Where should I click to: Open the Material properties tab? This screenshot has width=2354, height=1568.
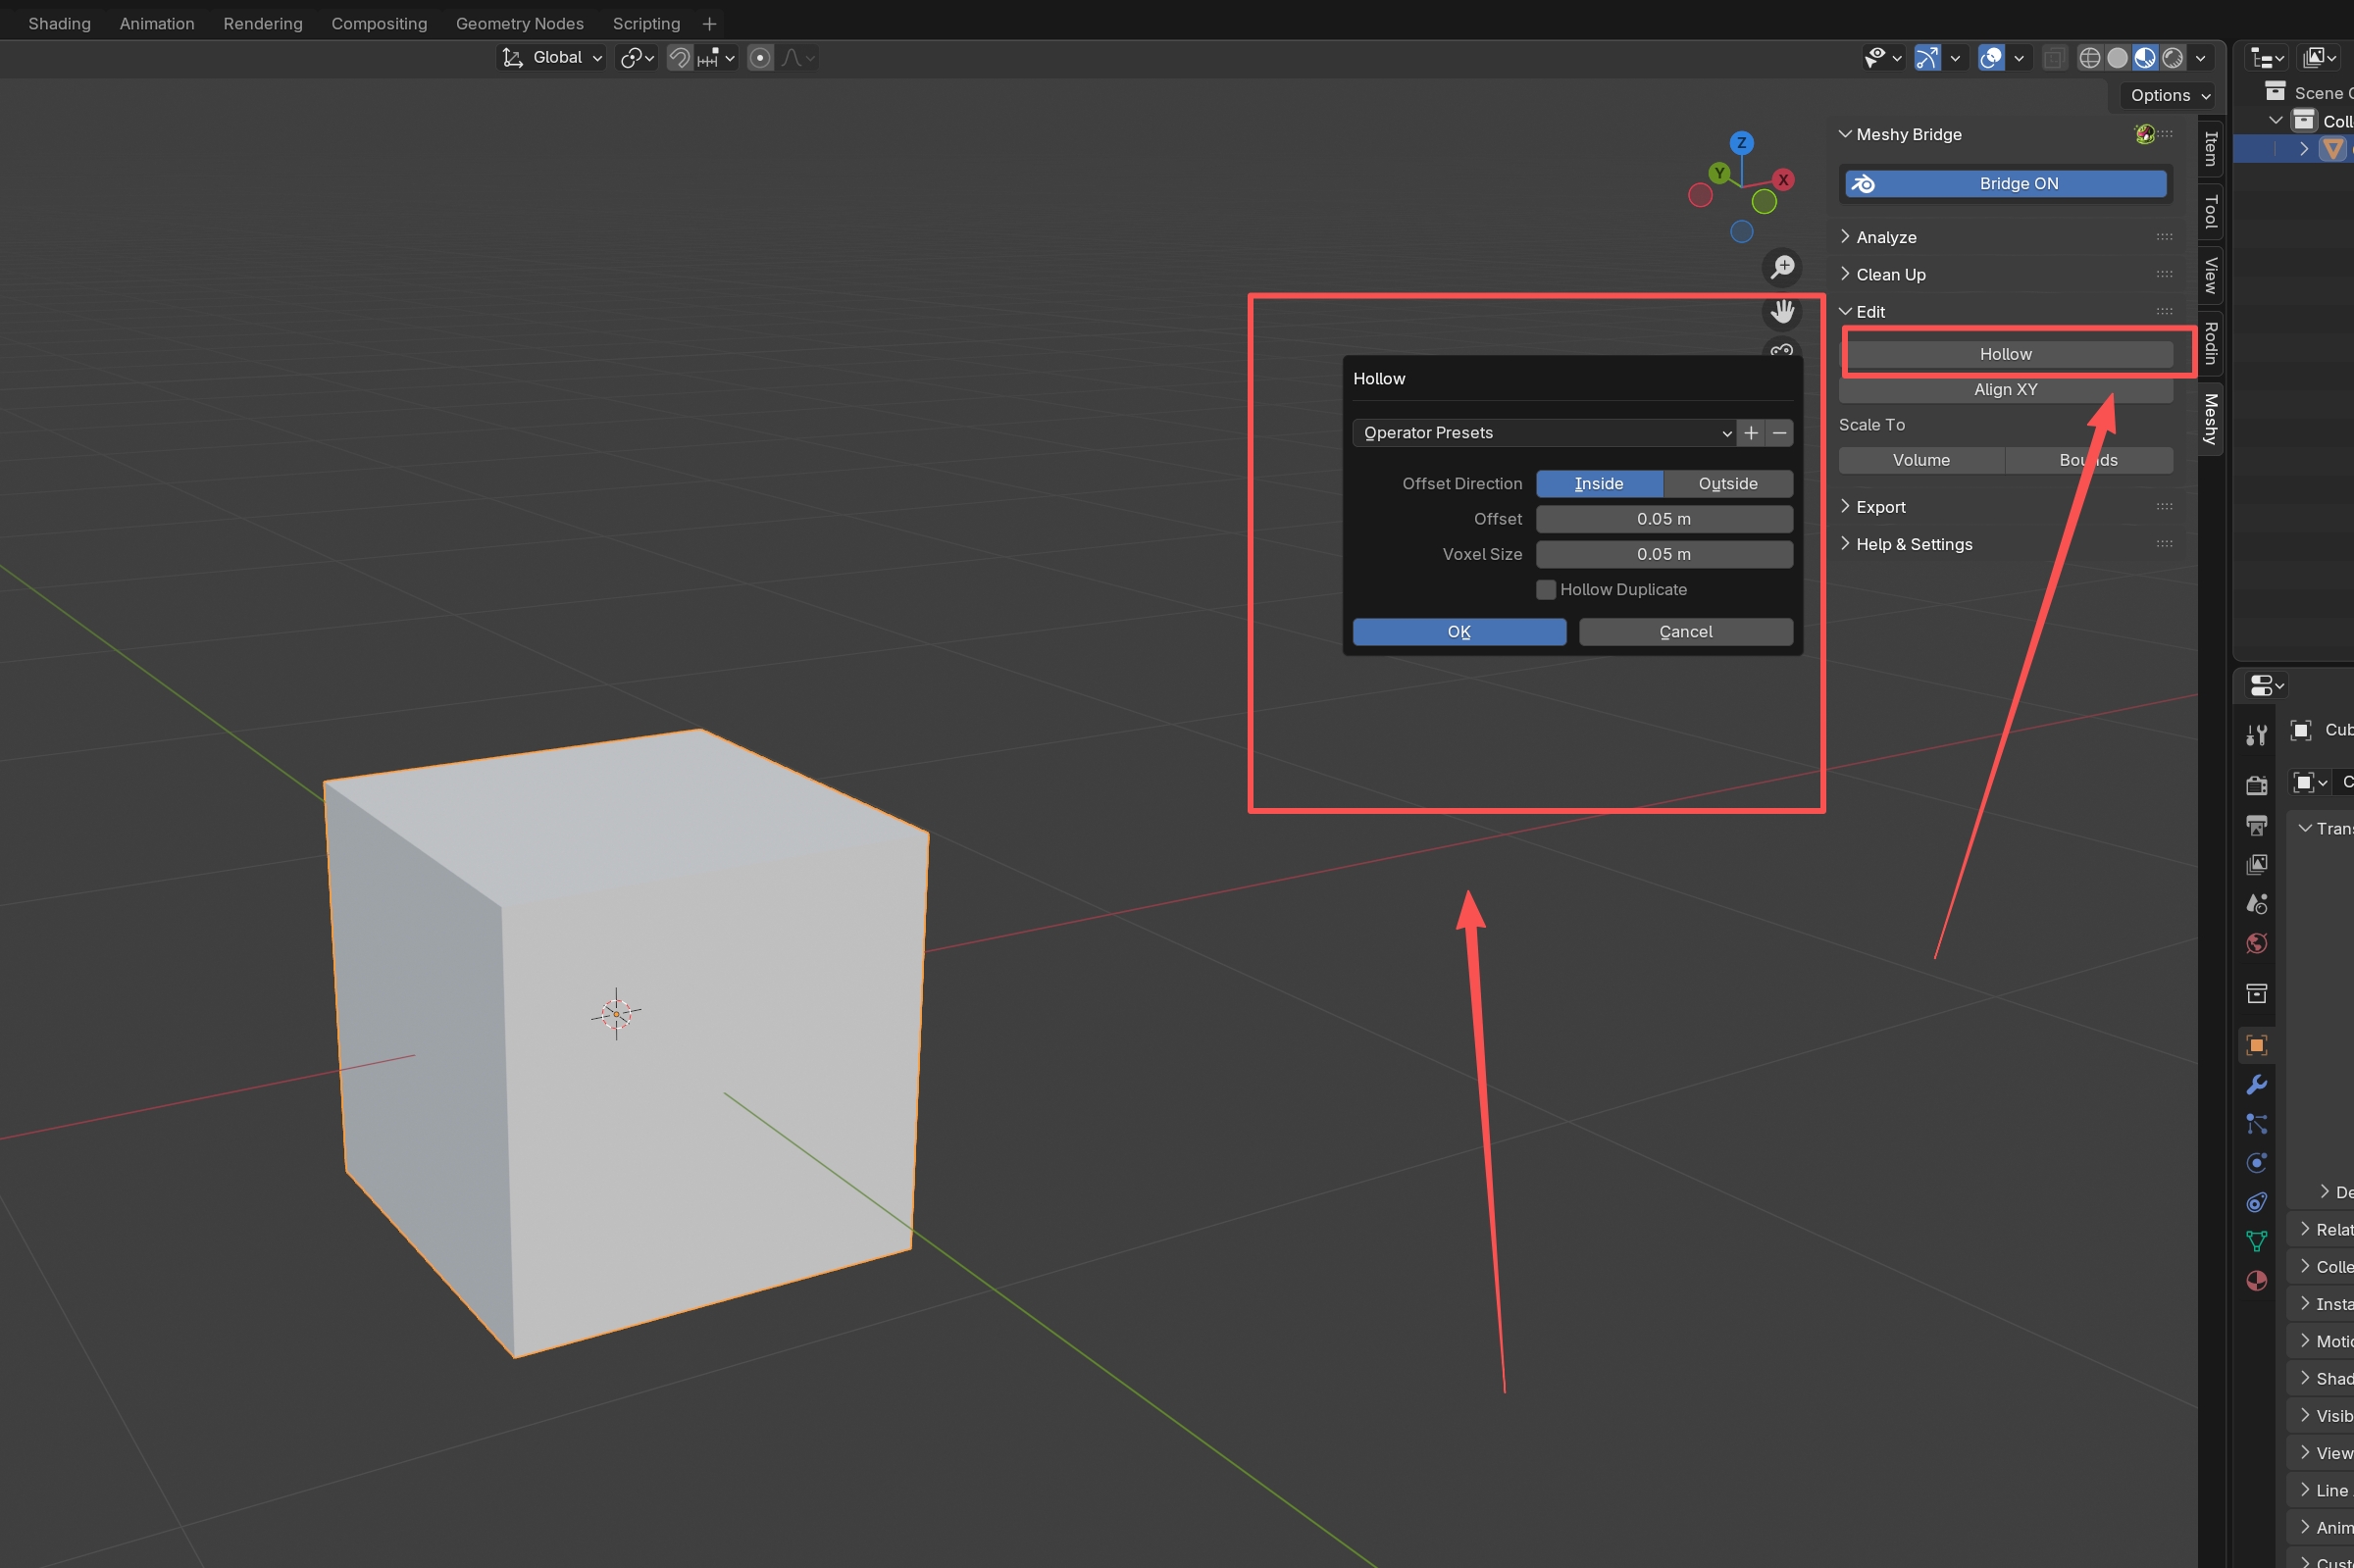(2256, 1281)
